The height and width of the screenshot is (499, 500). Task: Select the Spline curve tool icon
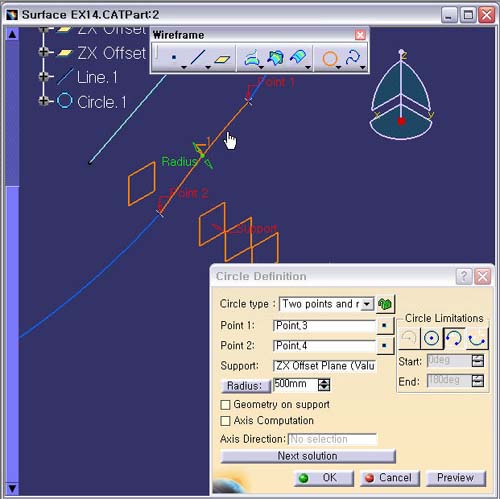point(353,58)
